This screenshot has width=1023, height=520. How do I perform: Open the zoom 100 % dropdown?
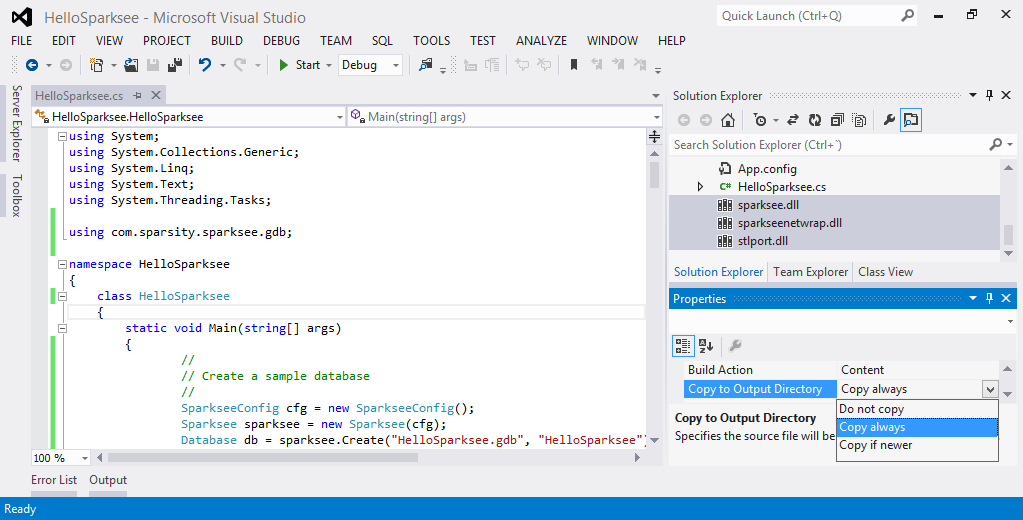[x=84, y=458]
